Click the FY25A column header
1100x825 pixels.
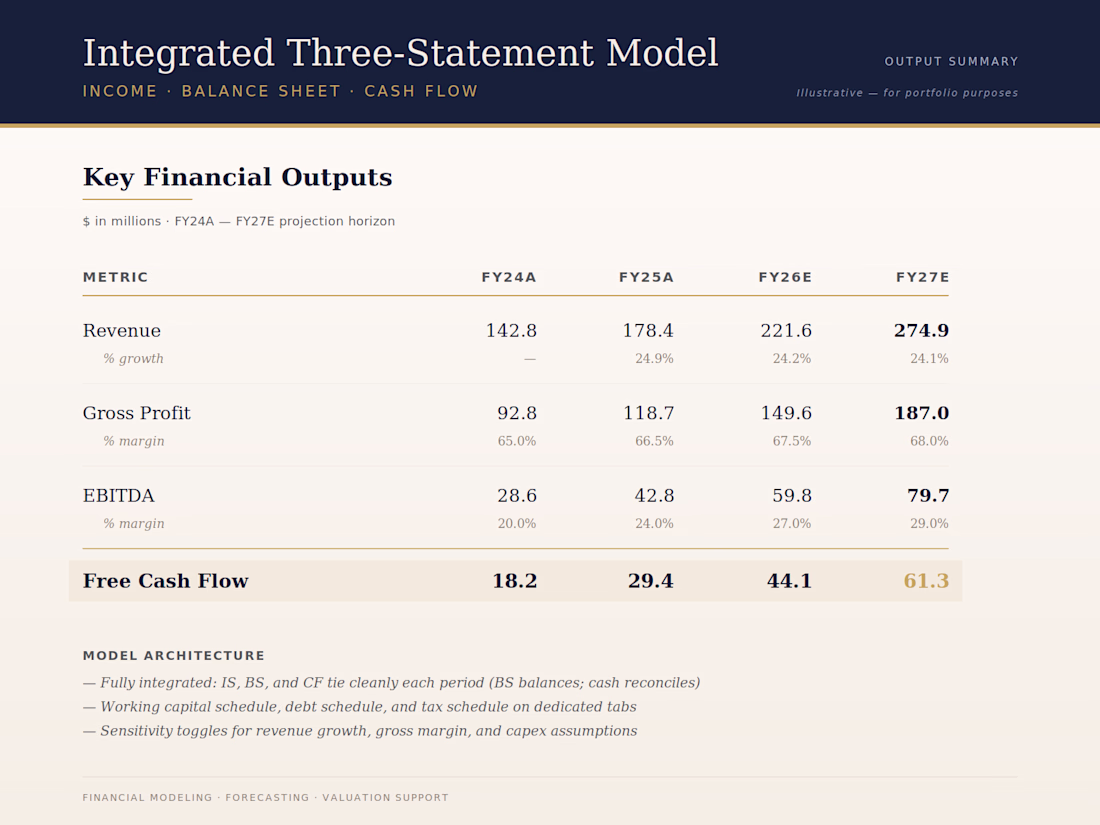tap(646, 277)
